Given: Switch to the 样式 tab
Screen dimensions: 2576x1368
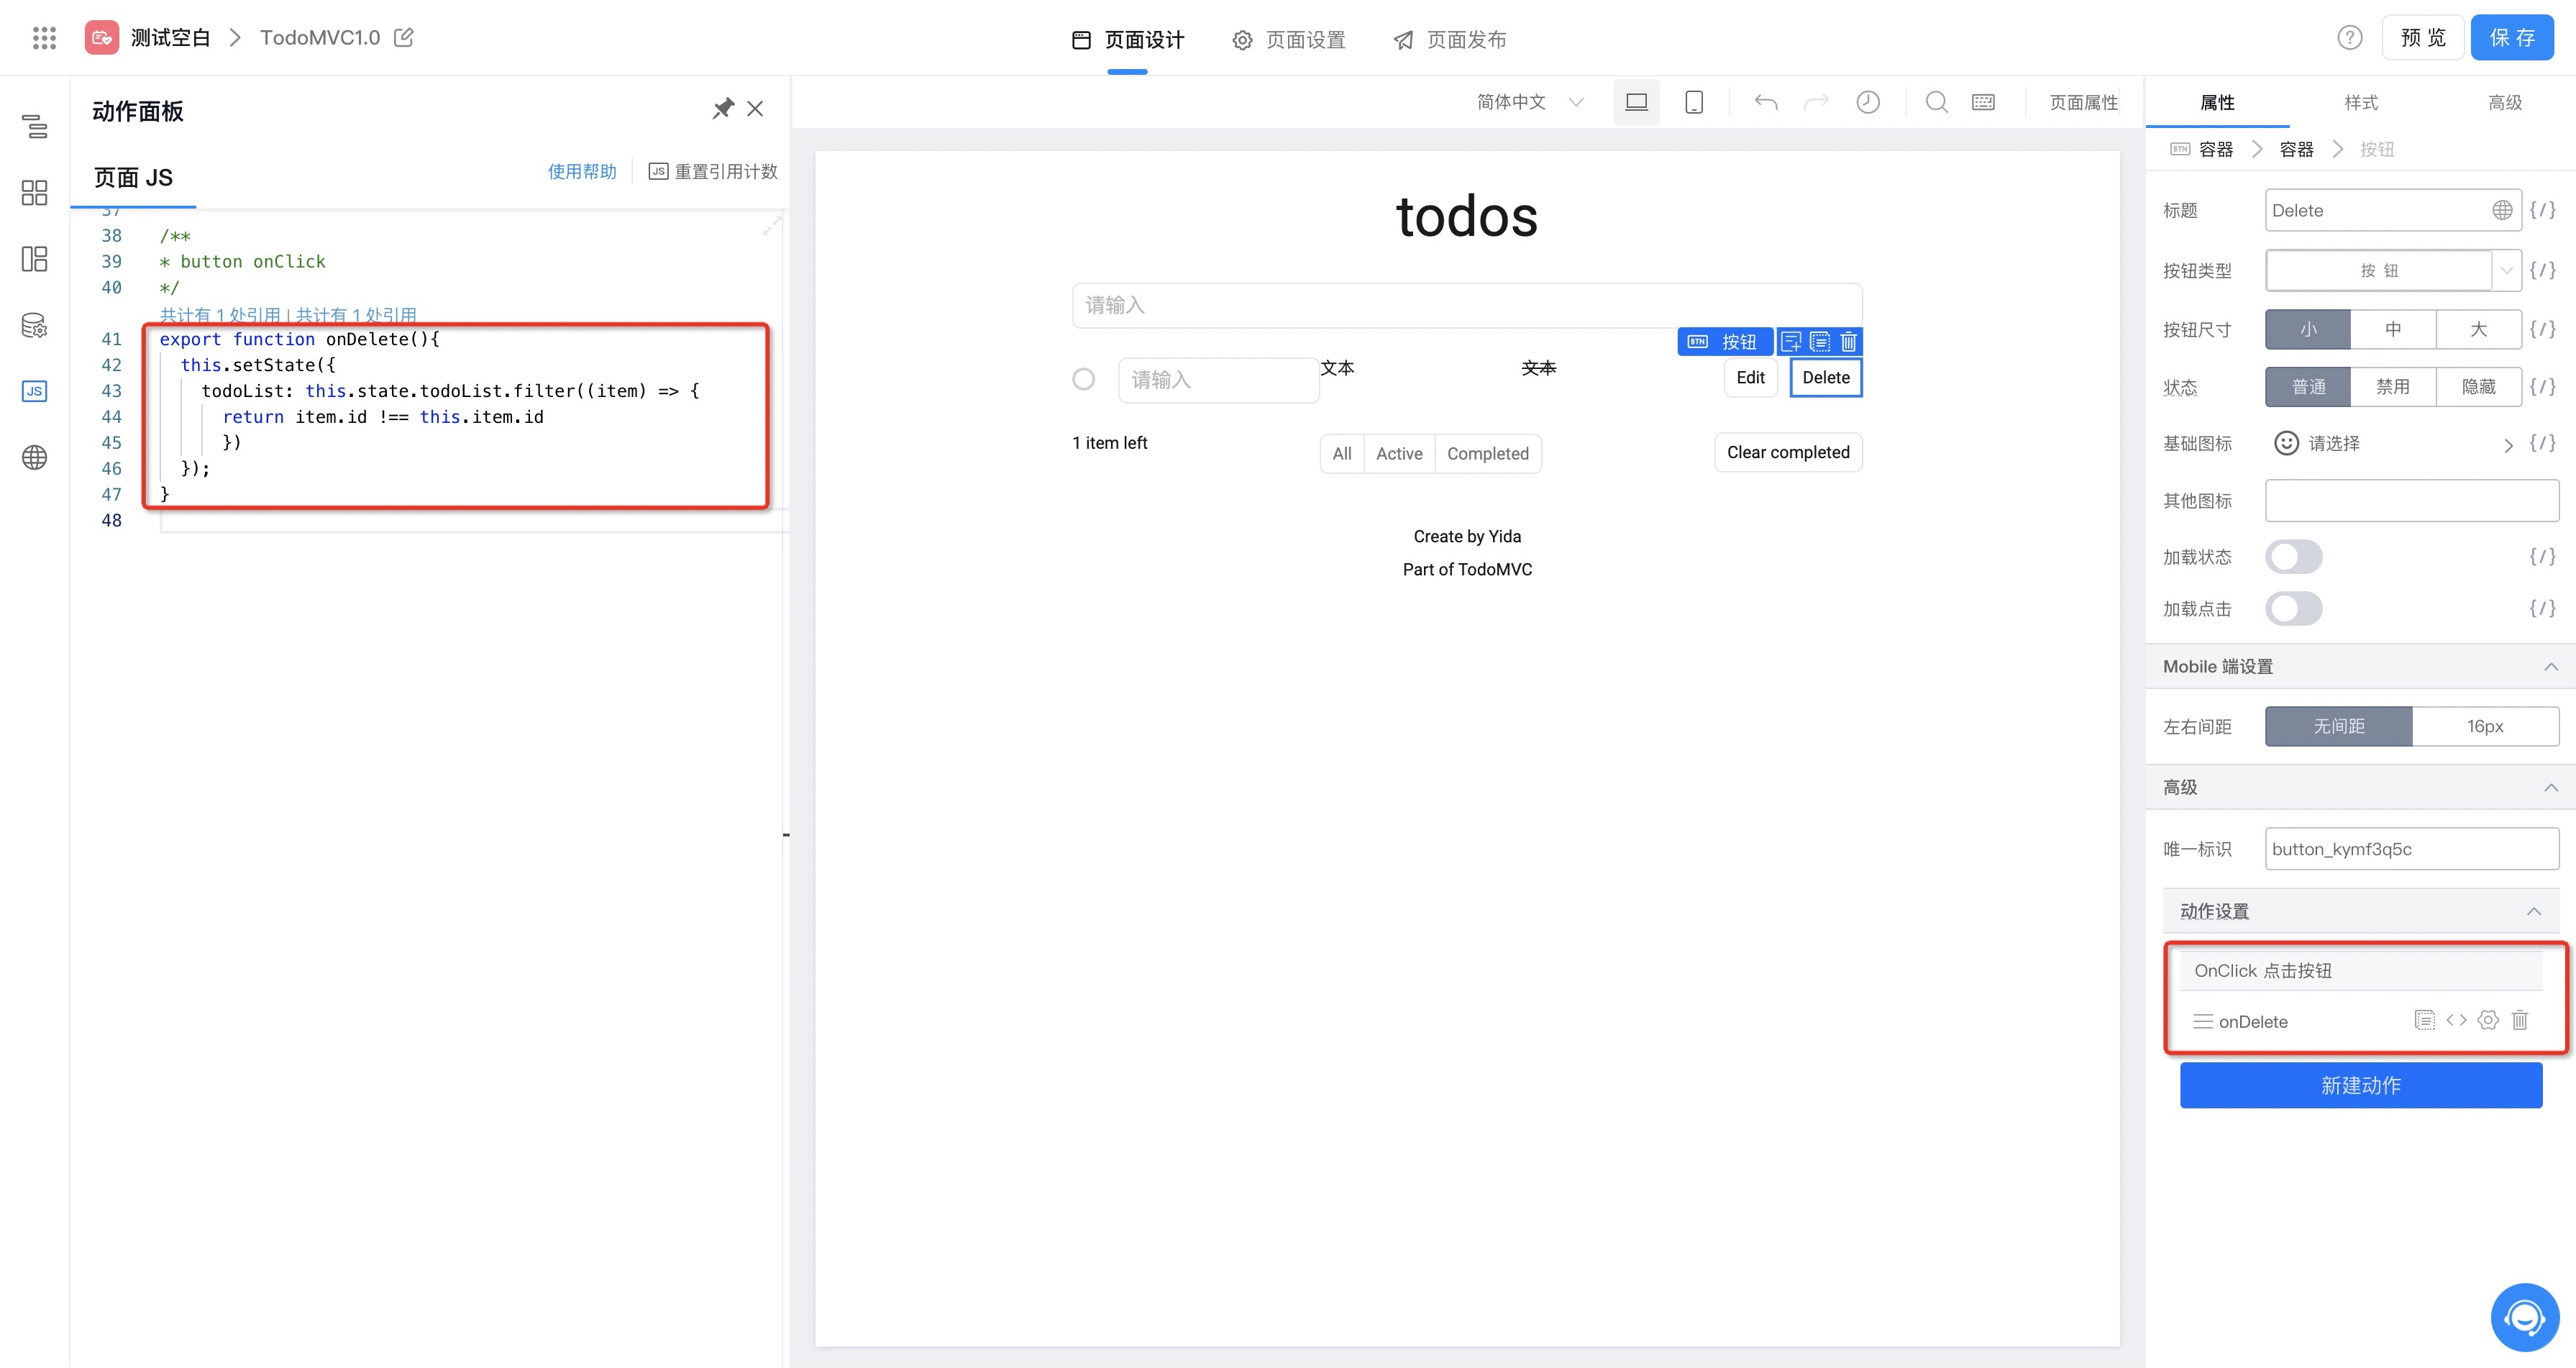Looking at the screenshot, I should [2360, 102].
